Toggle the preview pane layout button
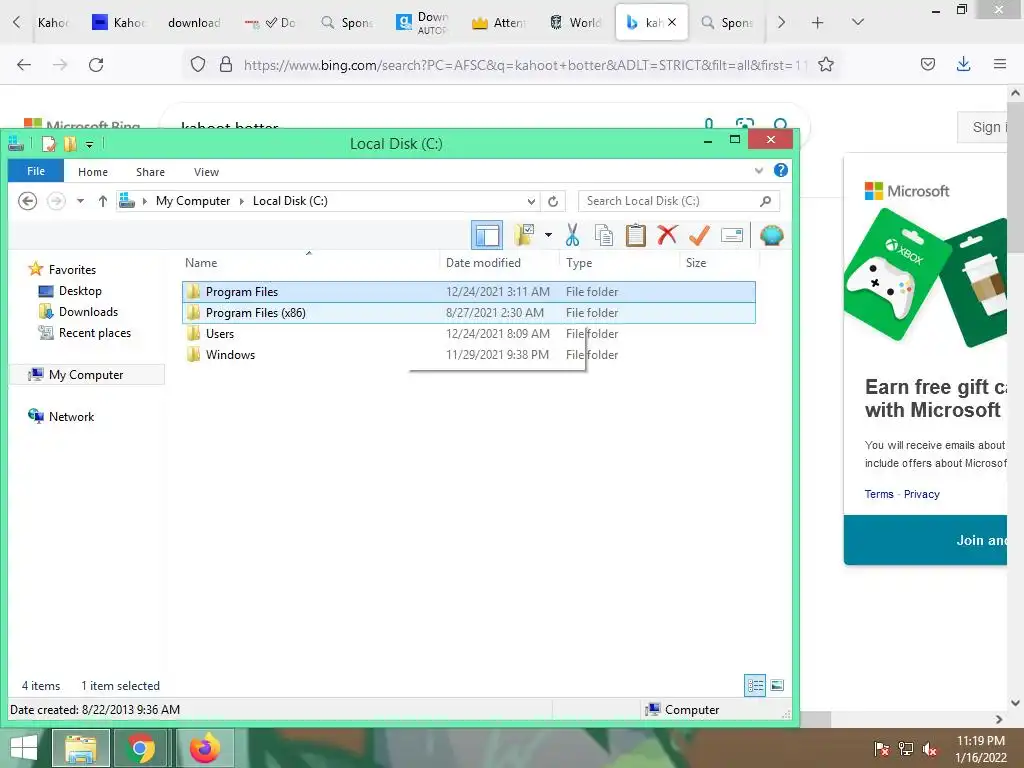This screenshot has height=768, width=1024. coord(487,235)
